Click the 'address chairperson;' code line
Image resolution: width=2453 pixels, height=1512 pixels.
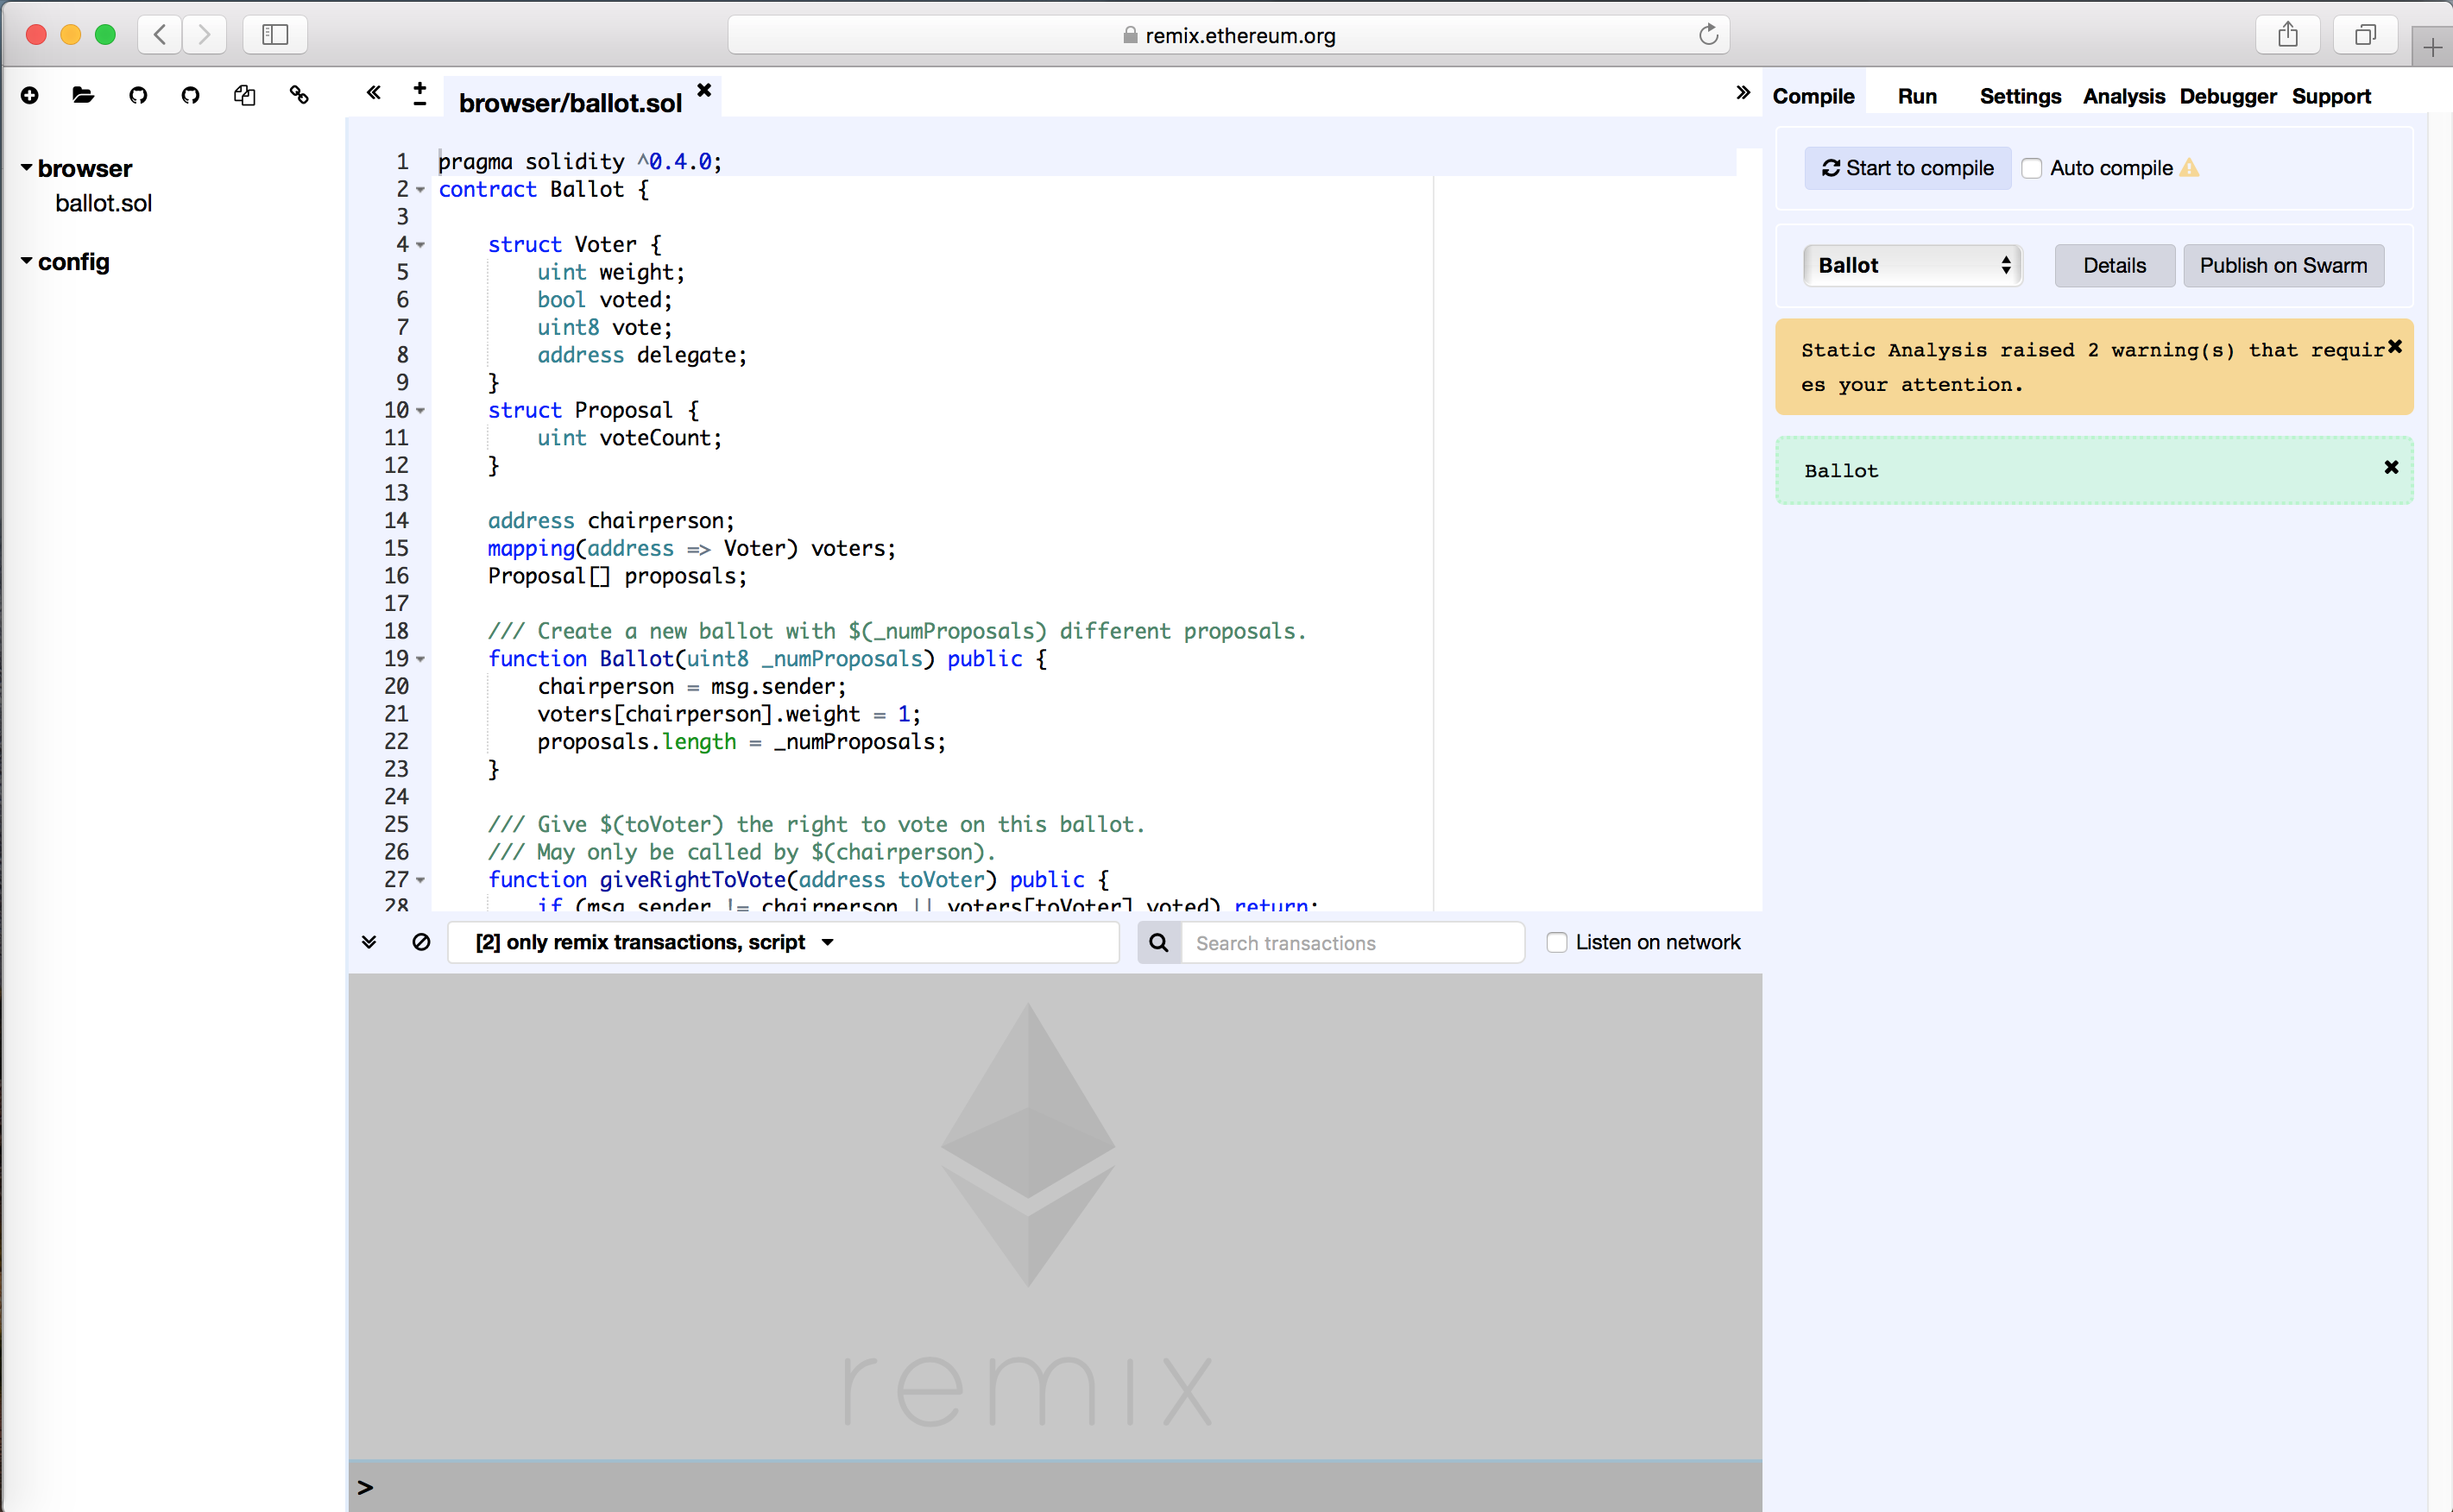611,521
